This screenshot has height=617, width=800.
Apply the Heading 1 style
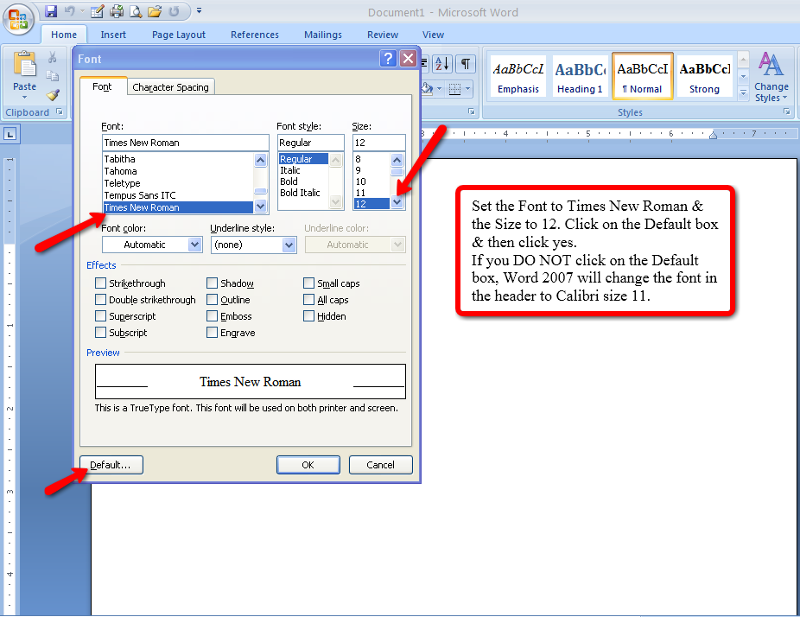click(x=580, y=76)
